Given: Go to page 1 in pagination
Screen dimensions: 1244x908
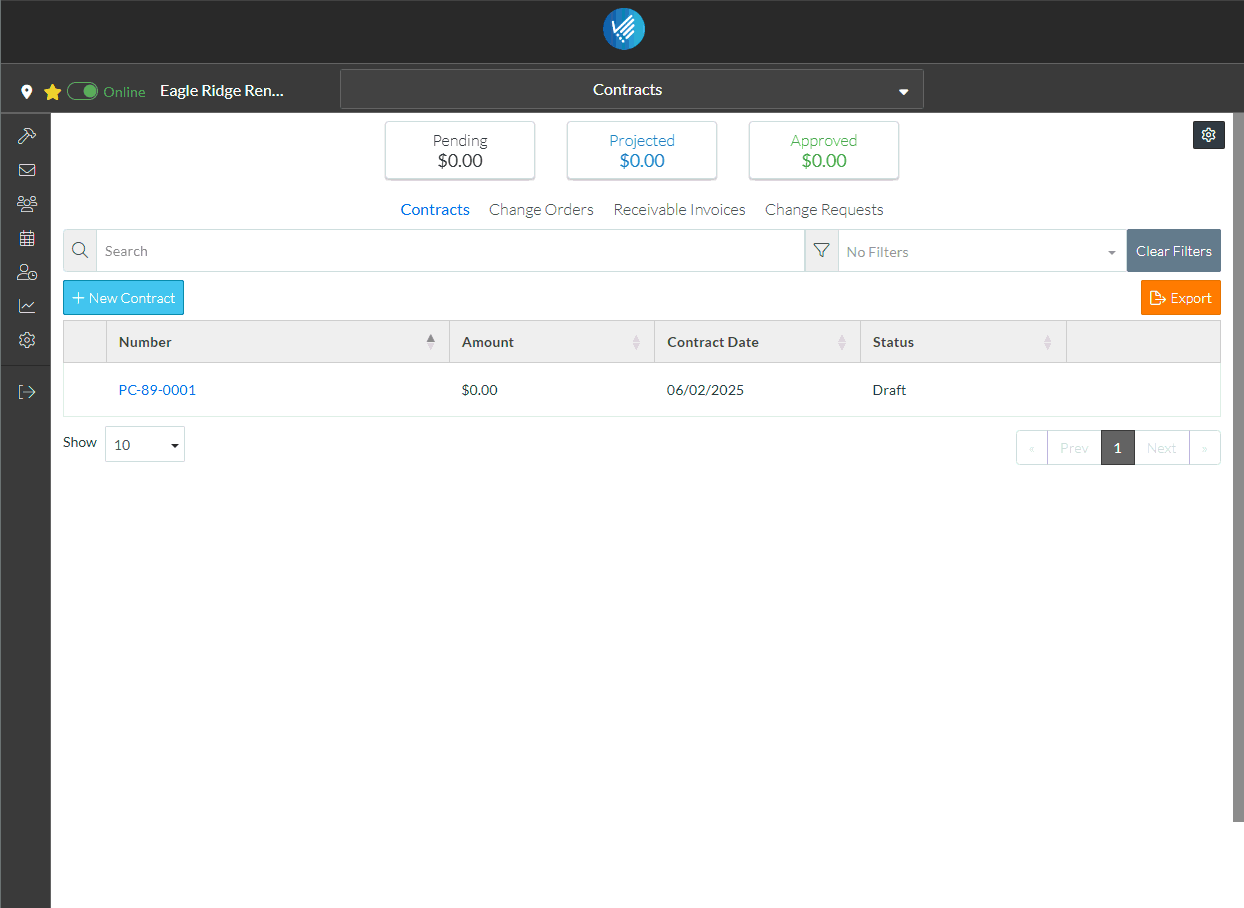Looking at the screenshot, I should tap(1117, 448).
